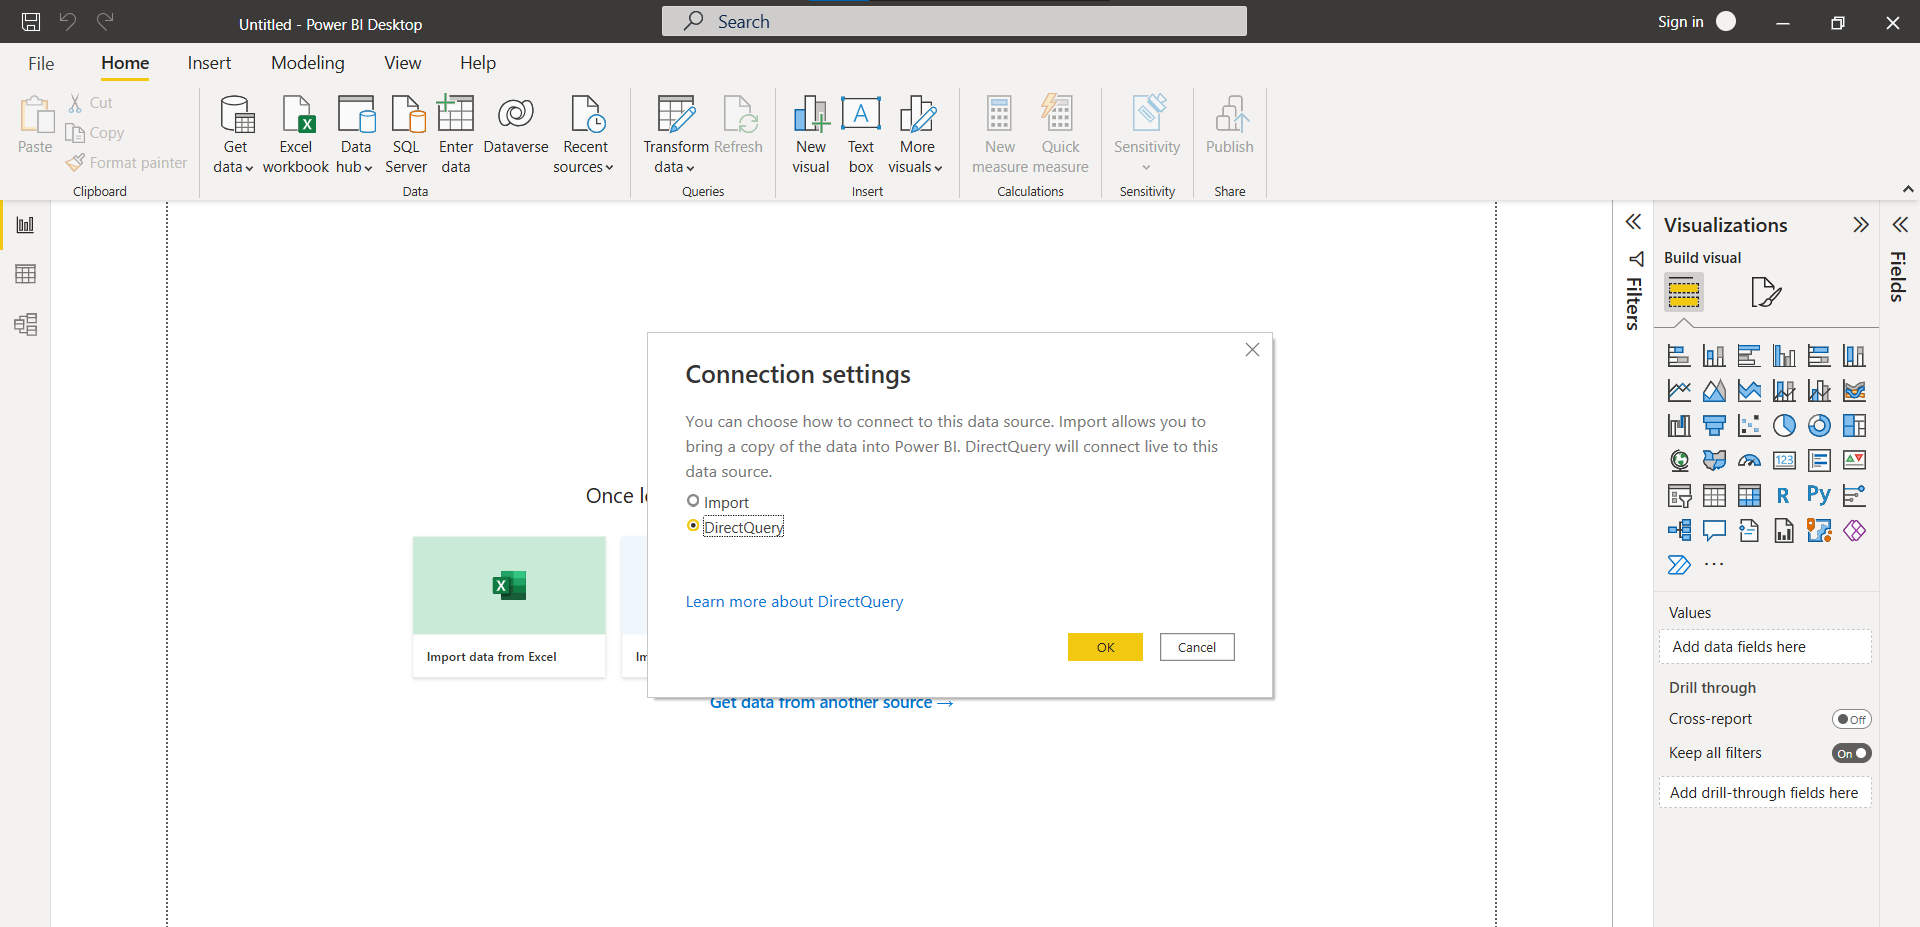Select the Pie chart visual
The image size is (1920, 927).
1784,426
